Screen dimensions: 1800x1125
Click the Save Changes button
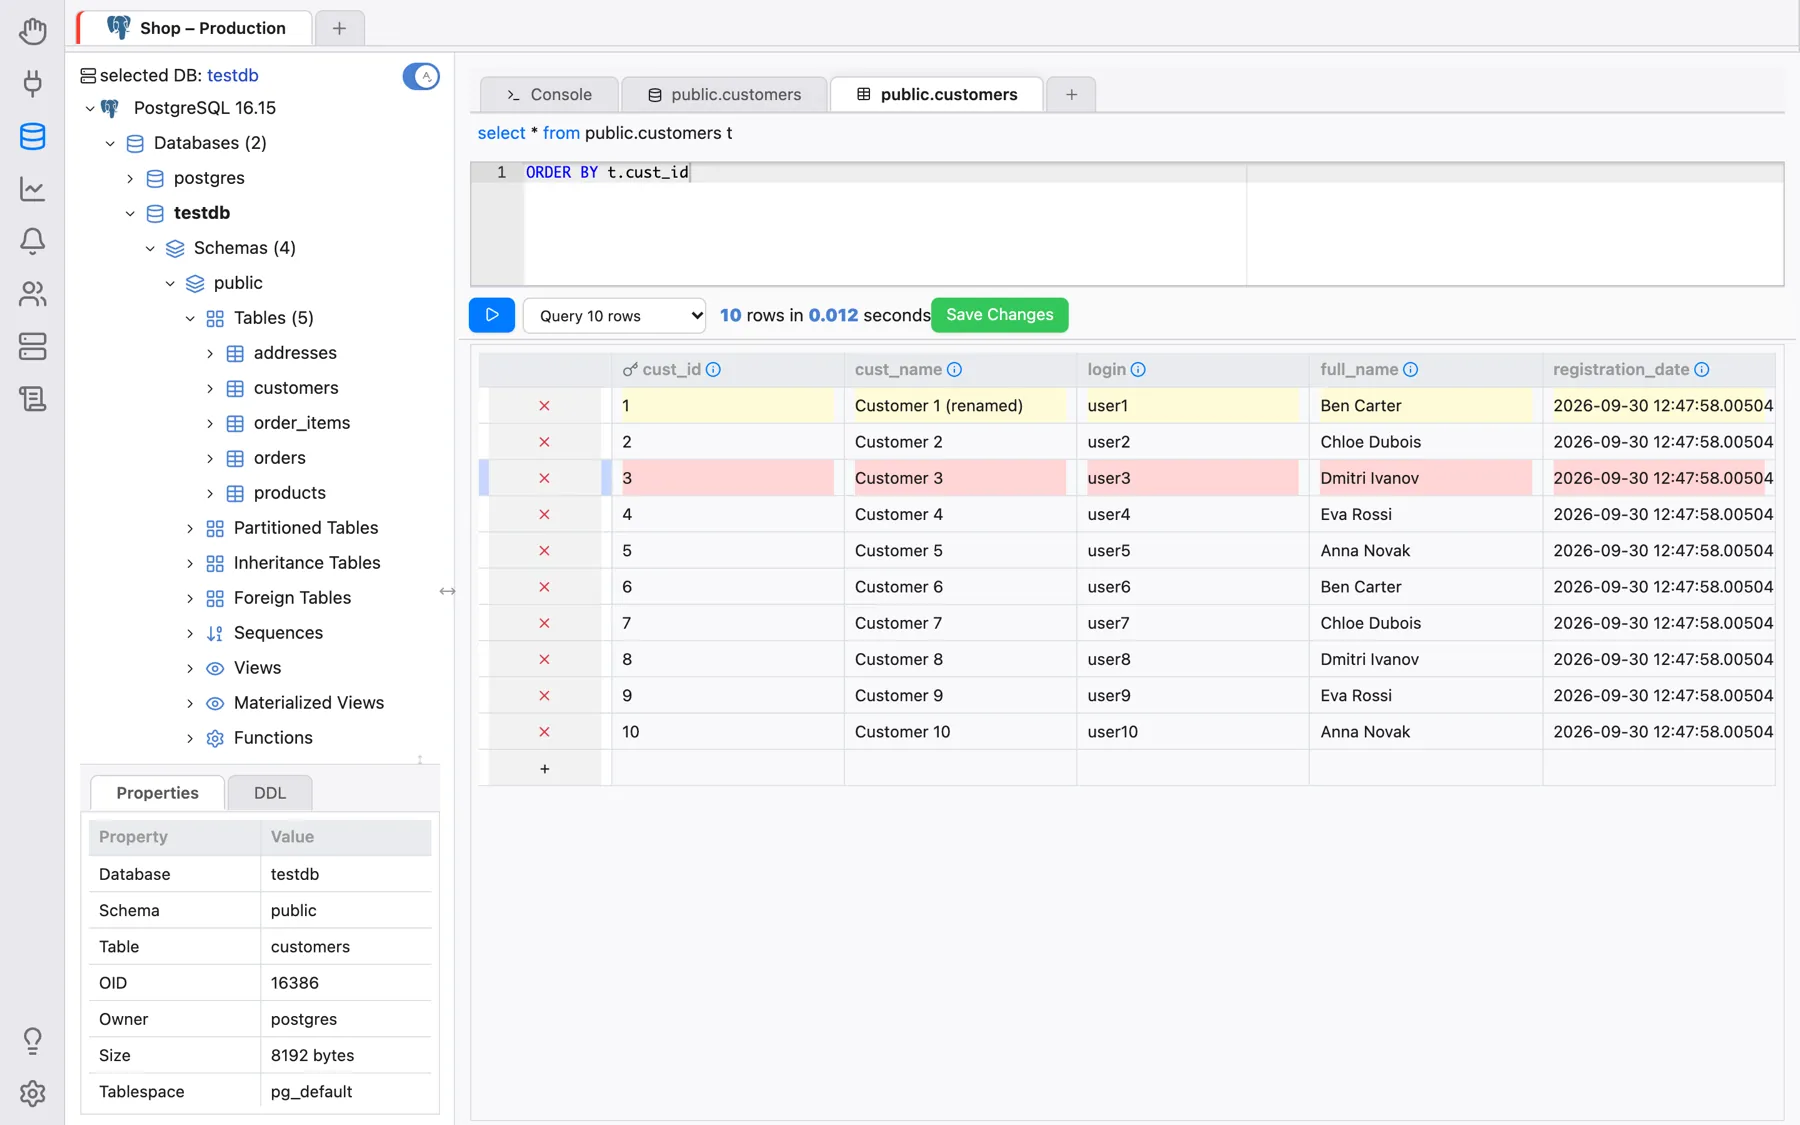pyautogui.click(x=1000, y=315)
